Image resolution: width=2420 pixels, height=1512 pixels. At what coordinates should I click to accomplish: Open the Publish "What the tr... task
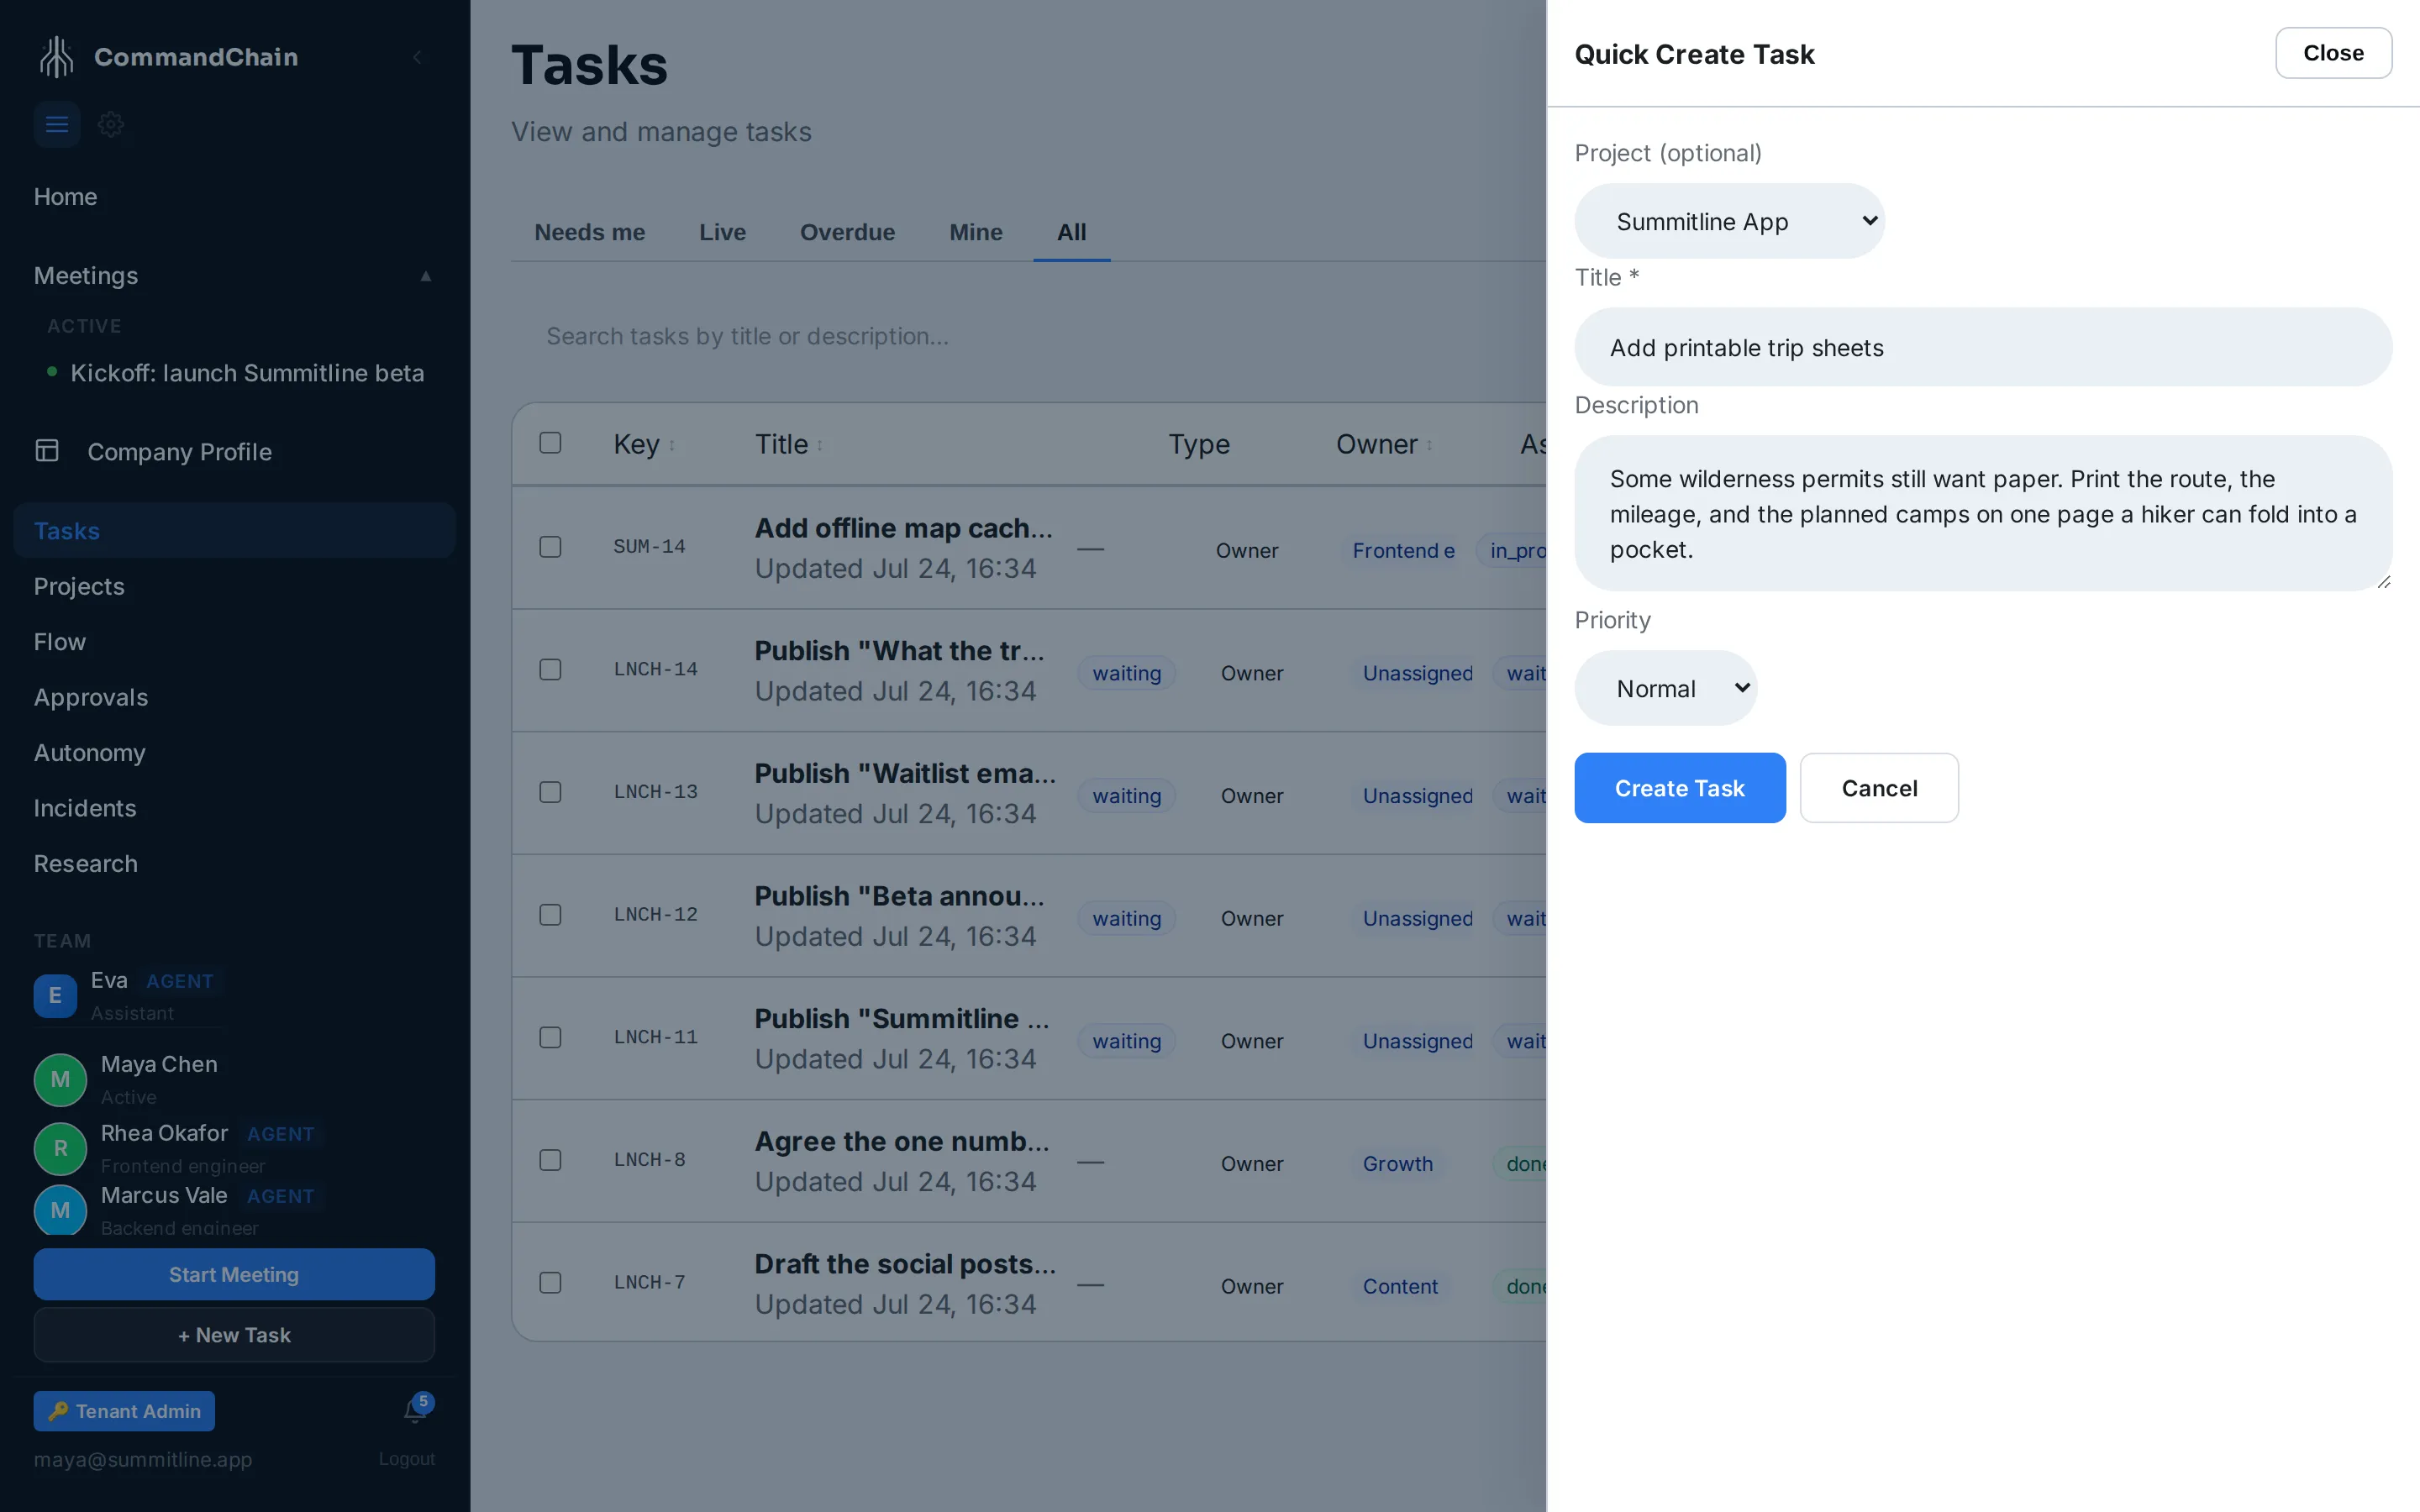point(899,651)
